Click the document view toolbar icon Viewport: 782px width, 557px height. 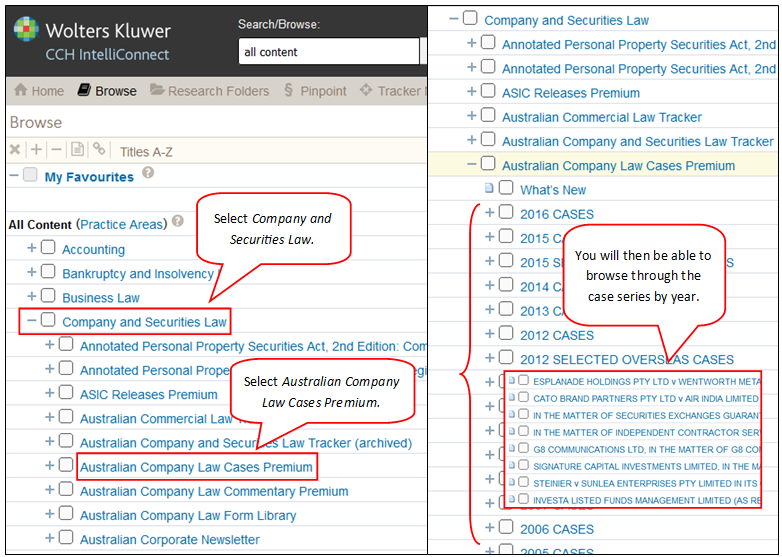click(77, 149)
